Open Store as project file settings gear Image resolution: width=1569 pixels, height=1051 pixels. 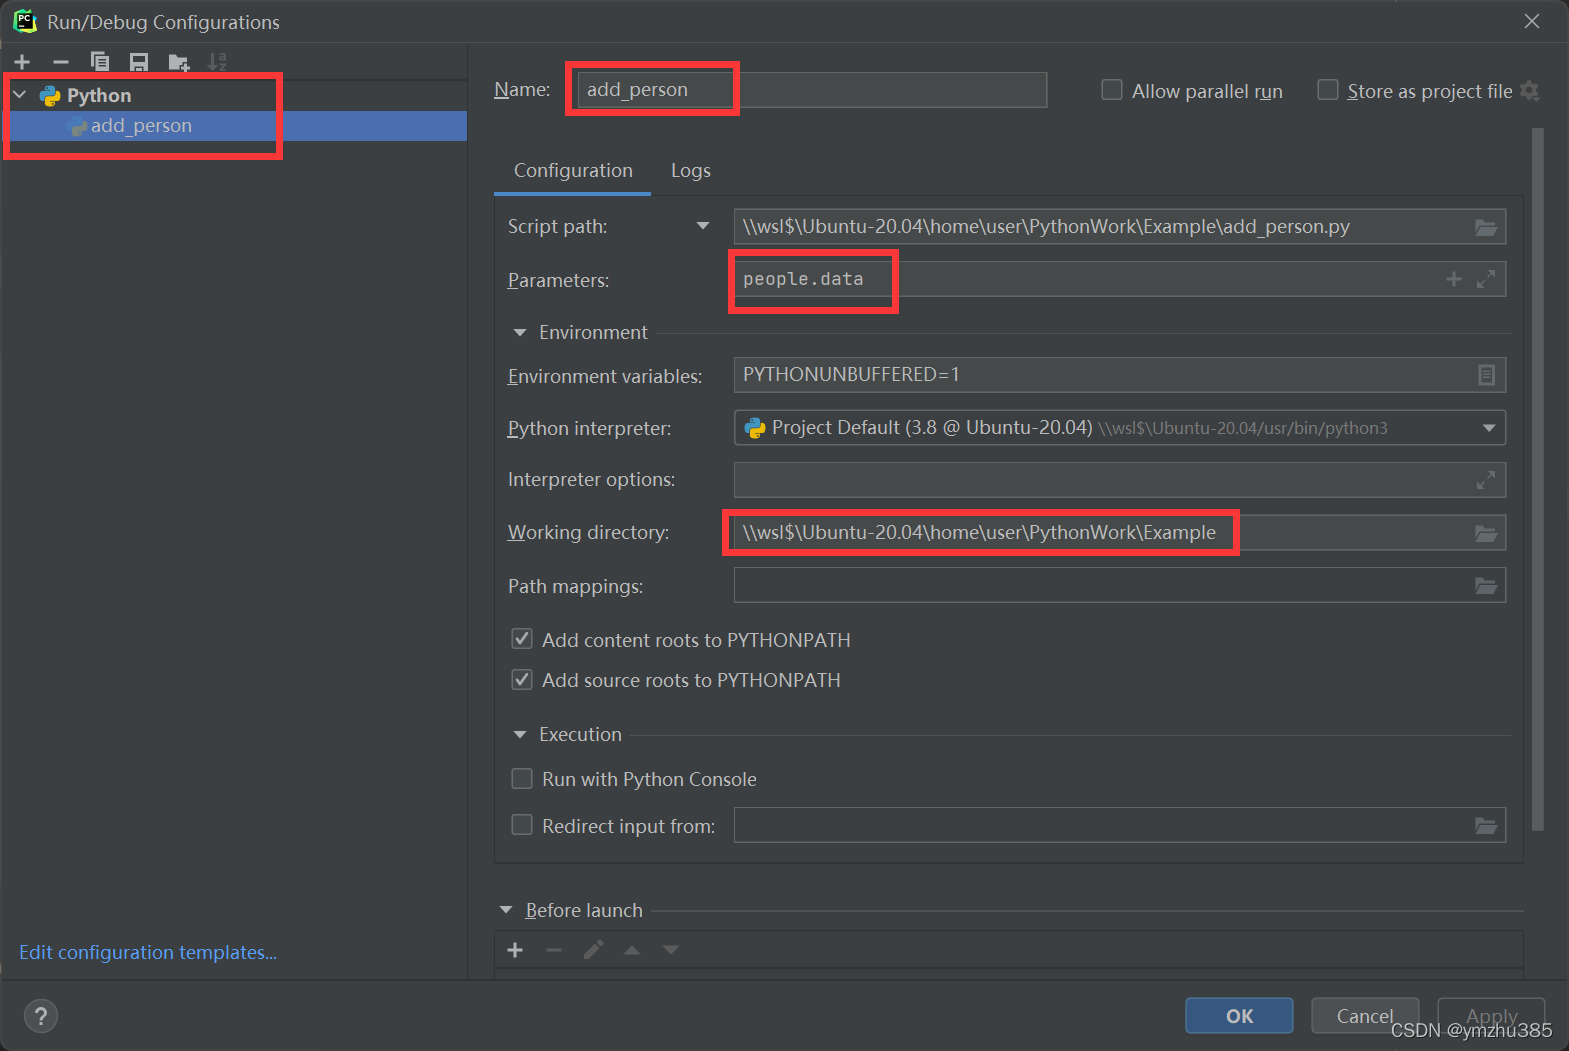pos(1529,91)
